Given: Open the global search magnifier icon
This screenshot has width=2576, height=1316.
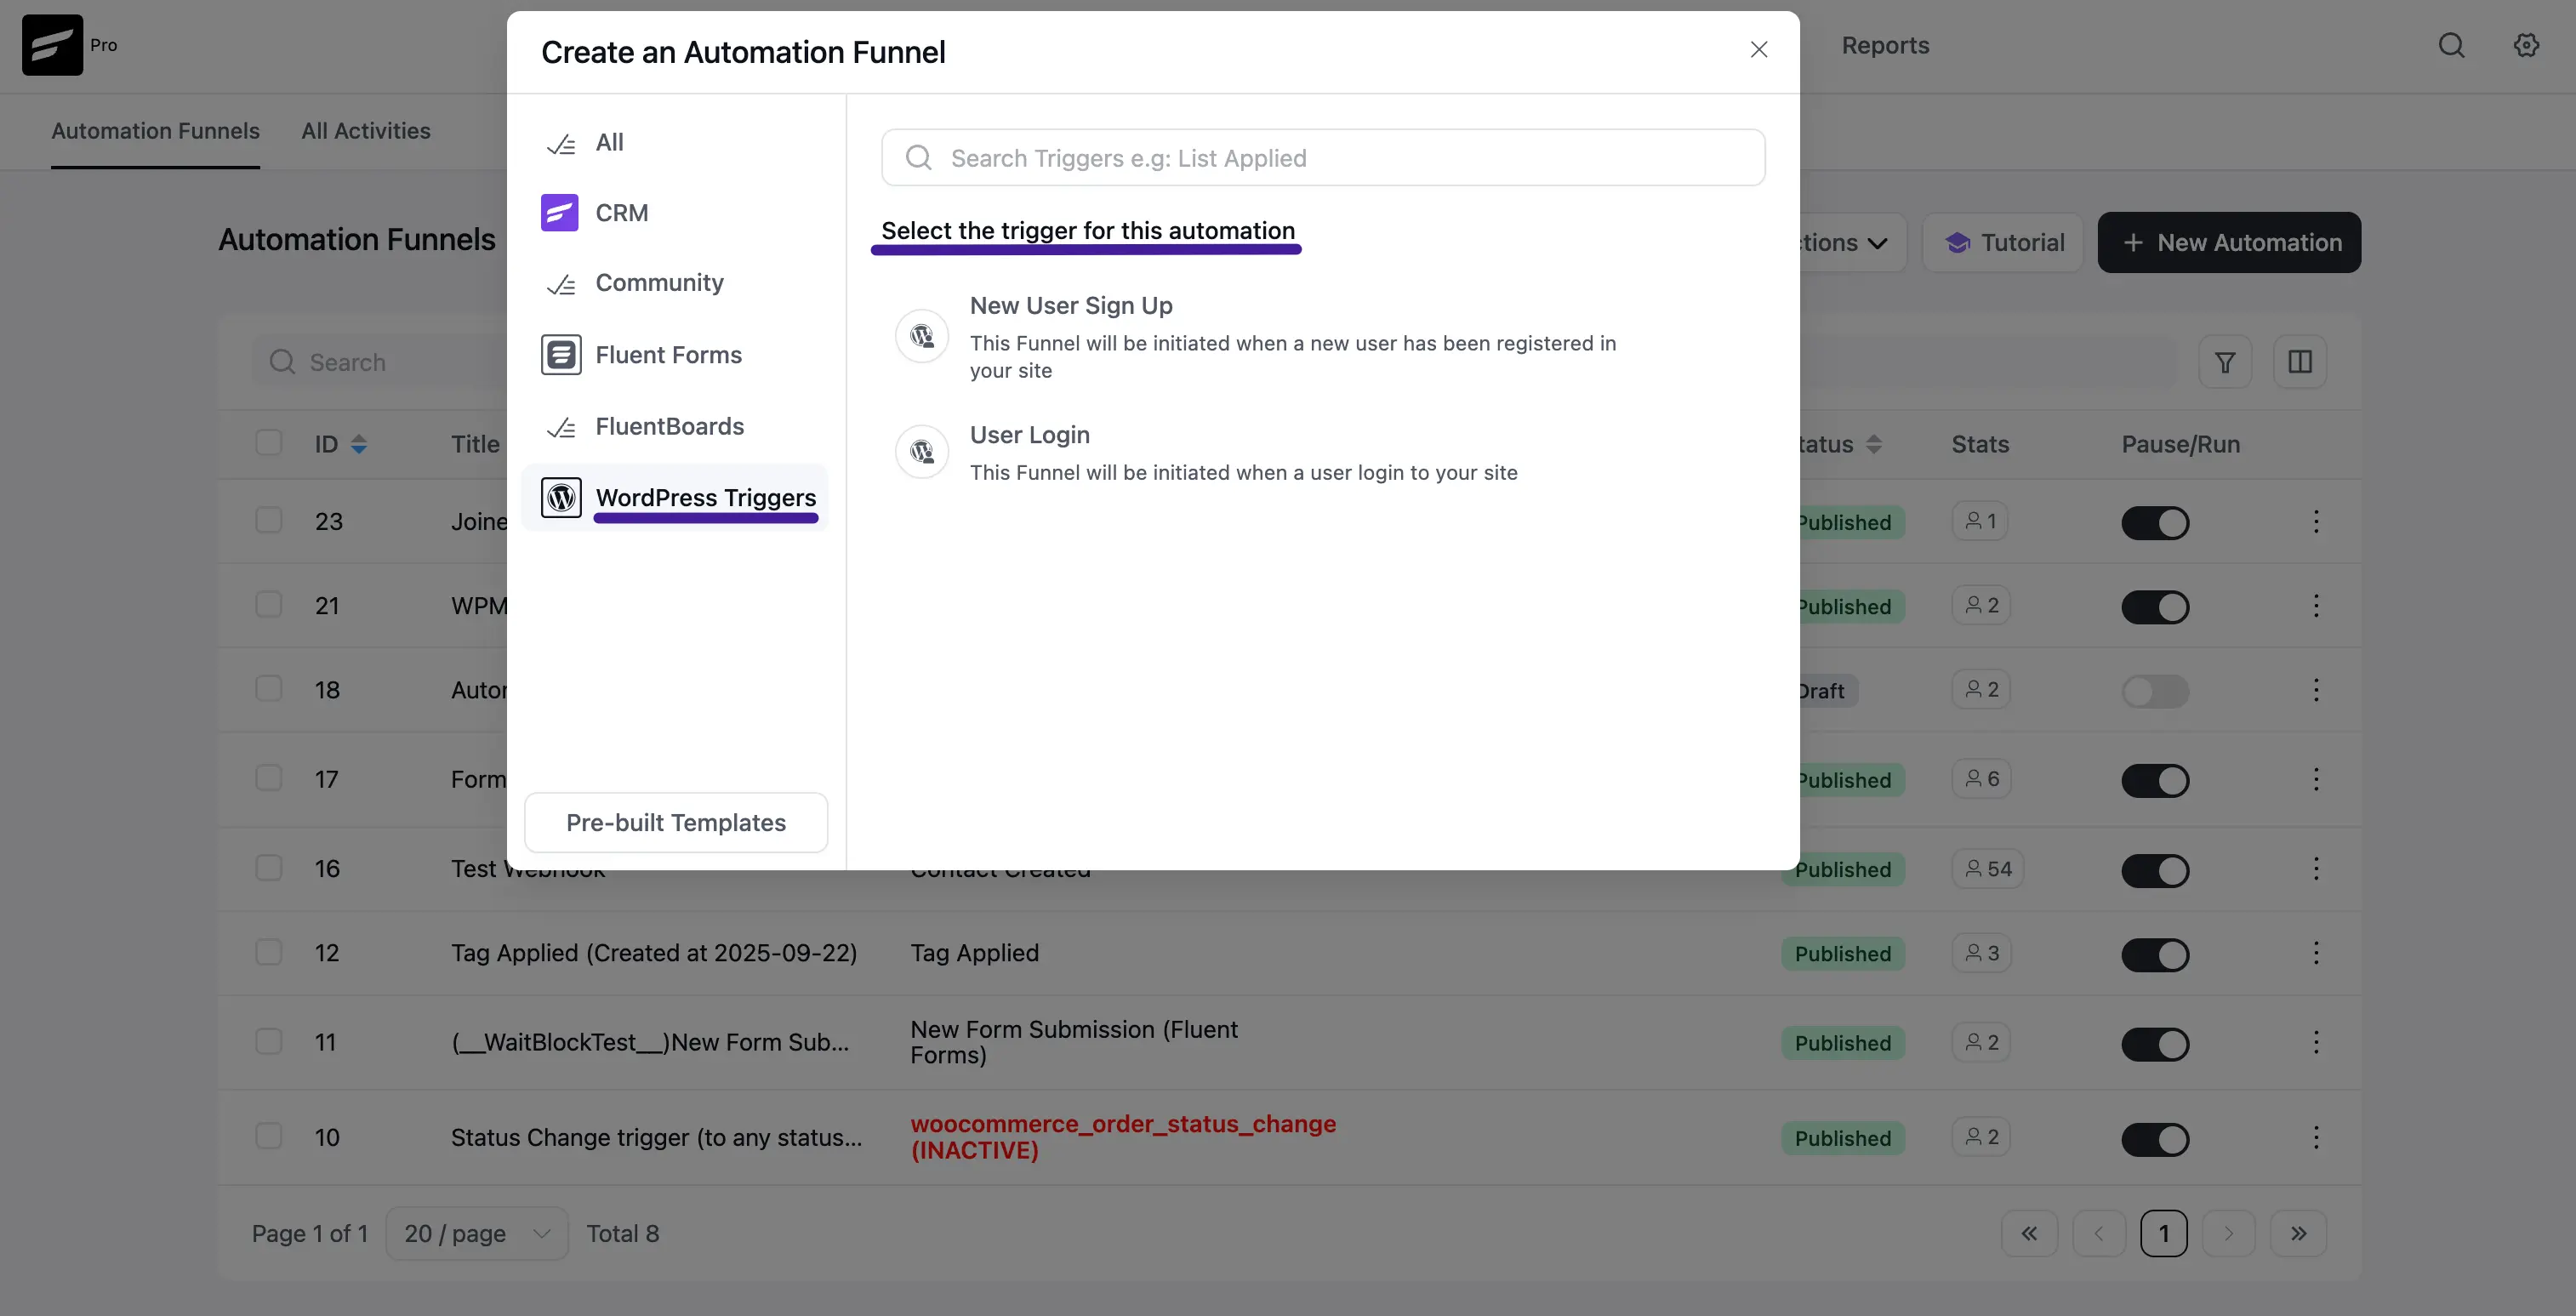Looking at the screenshot, I should click(2451, 45).
